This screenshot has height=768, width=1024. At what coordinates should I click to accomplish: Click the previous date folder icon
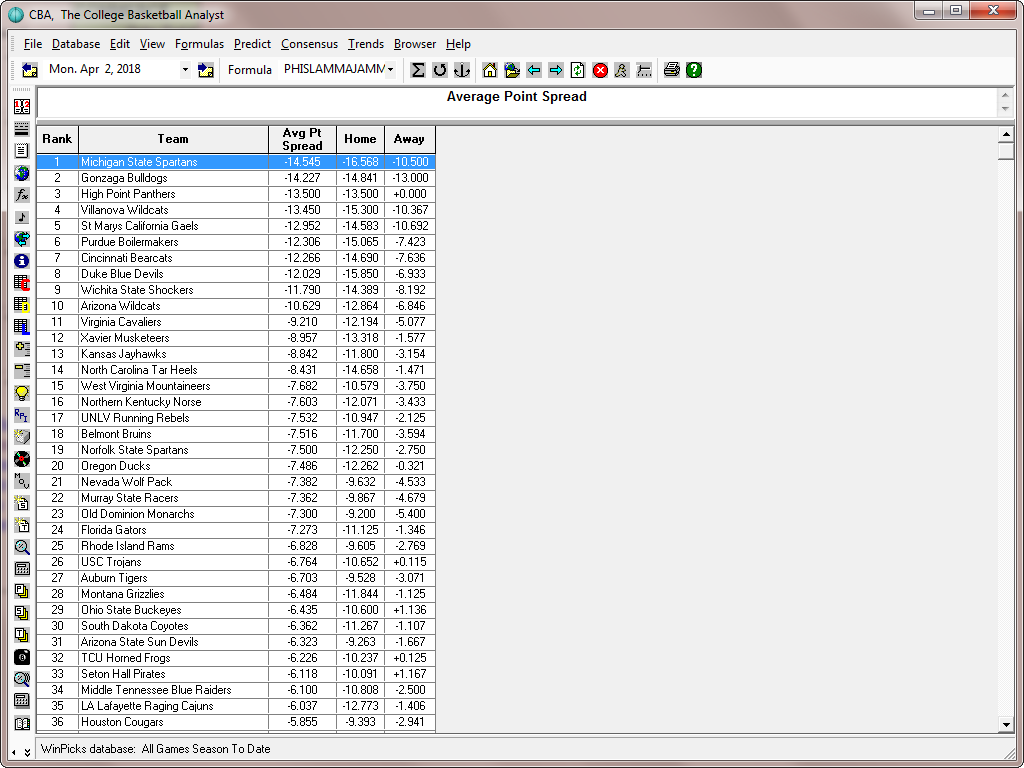[x=29, y=70]
